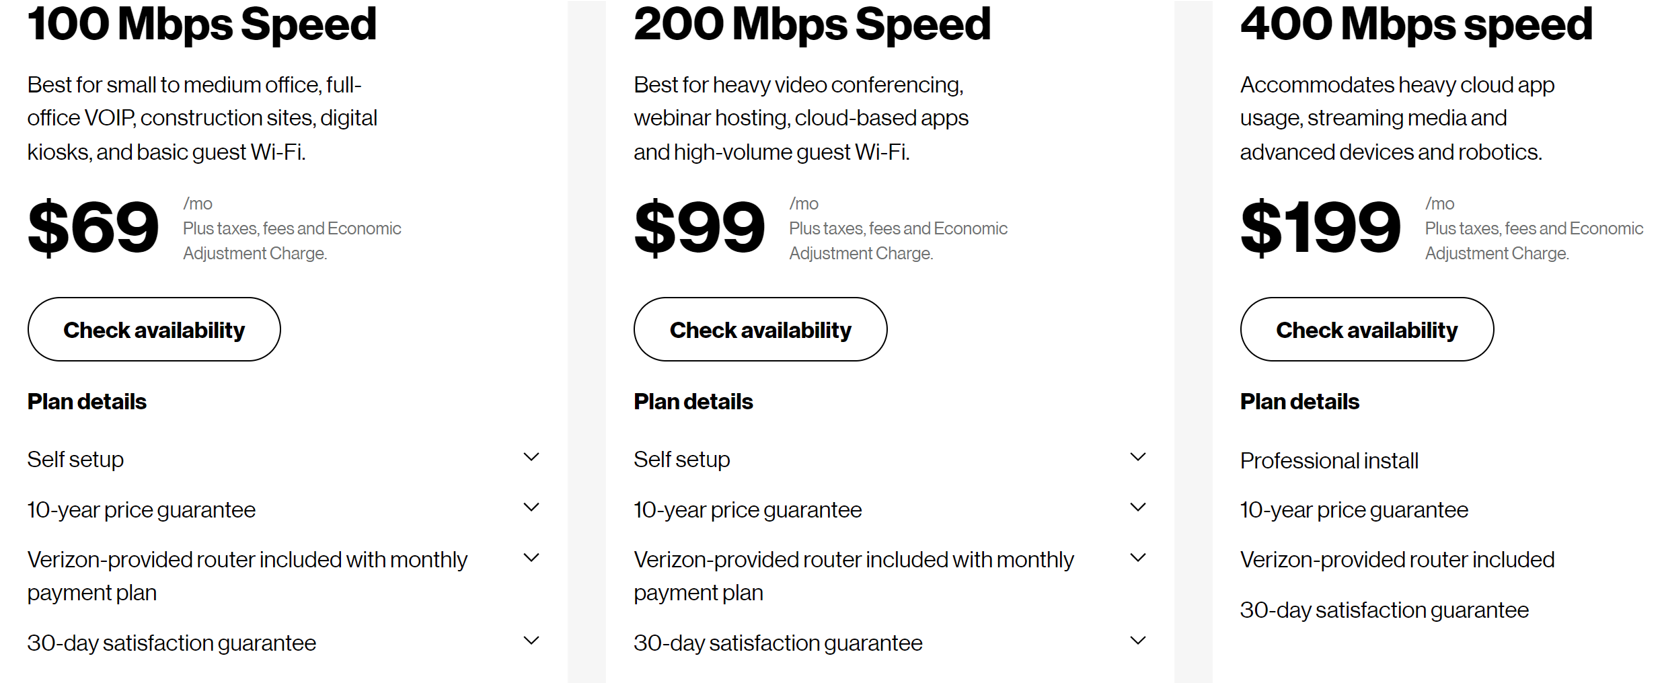Click Plan details under 400 Mbps plan
This screenshot has width=1663, height=684.
pos(1299,401)
